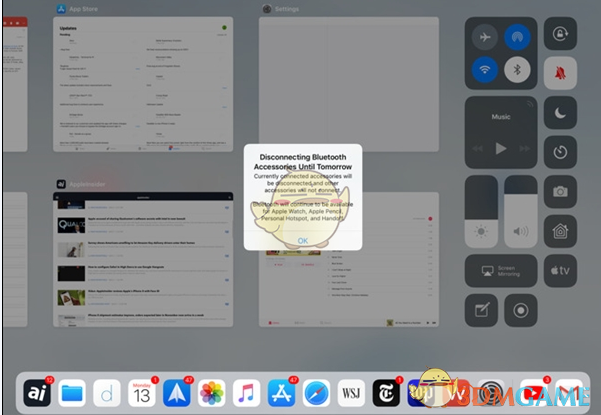Toggle the red bell mute control

pos(560,73)
